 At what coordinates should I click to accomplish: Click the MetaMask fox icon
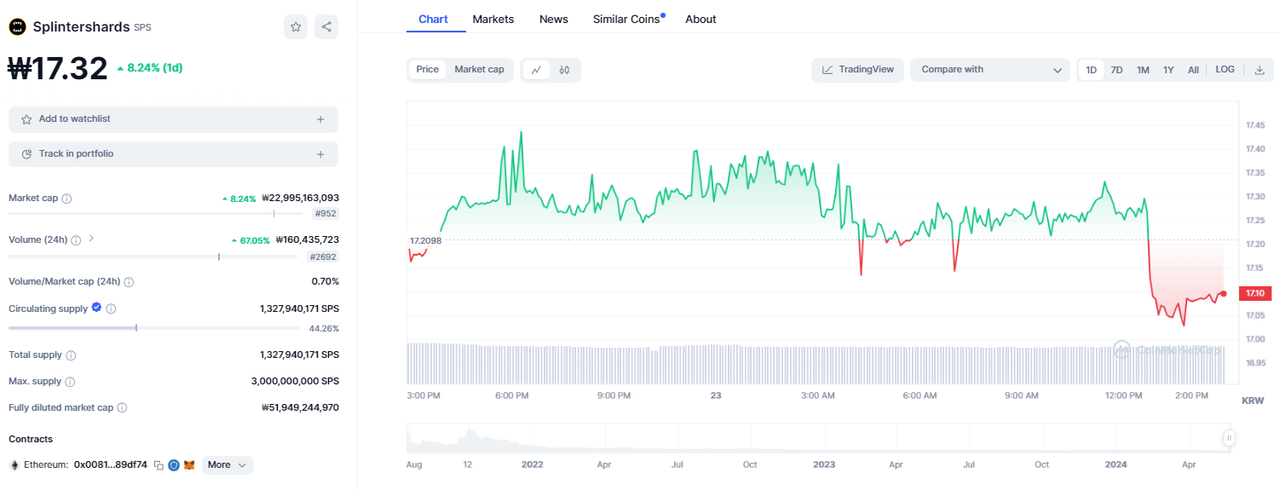190,465
